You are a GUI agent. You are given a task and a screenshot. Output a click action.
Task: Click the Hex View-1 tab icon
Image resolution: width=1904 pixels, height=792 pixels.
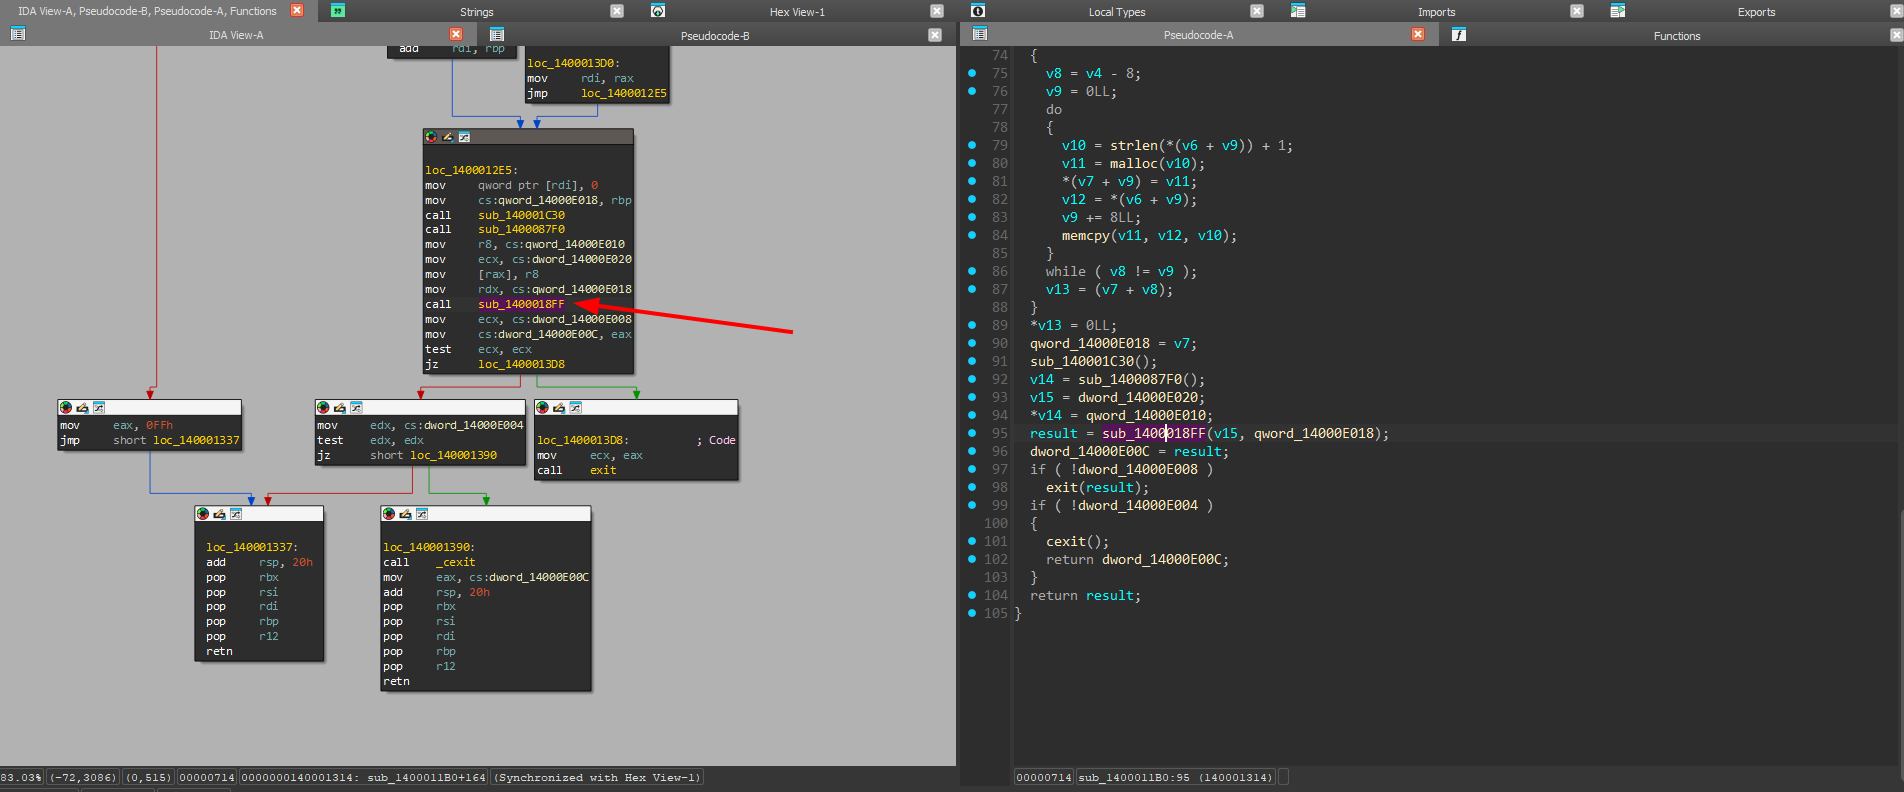(657, 11)
